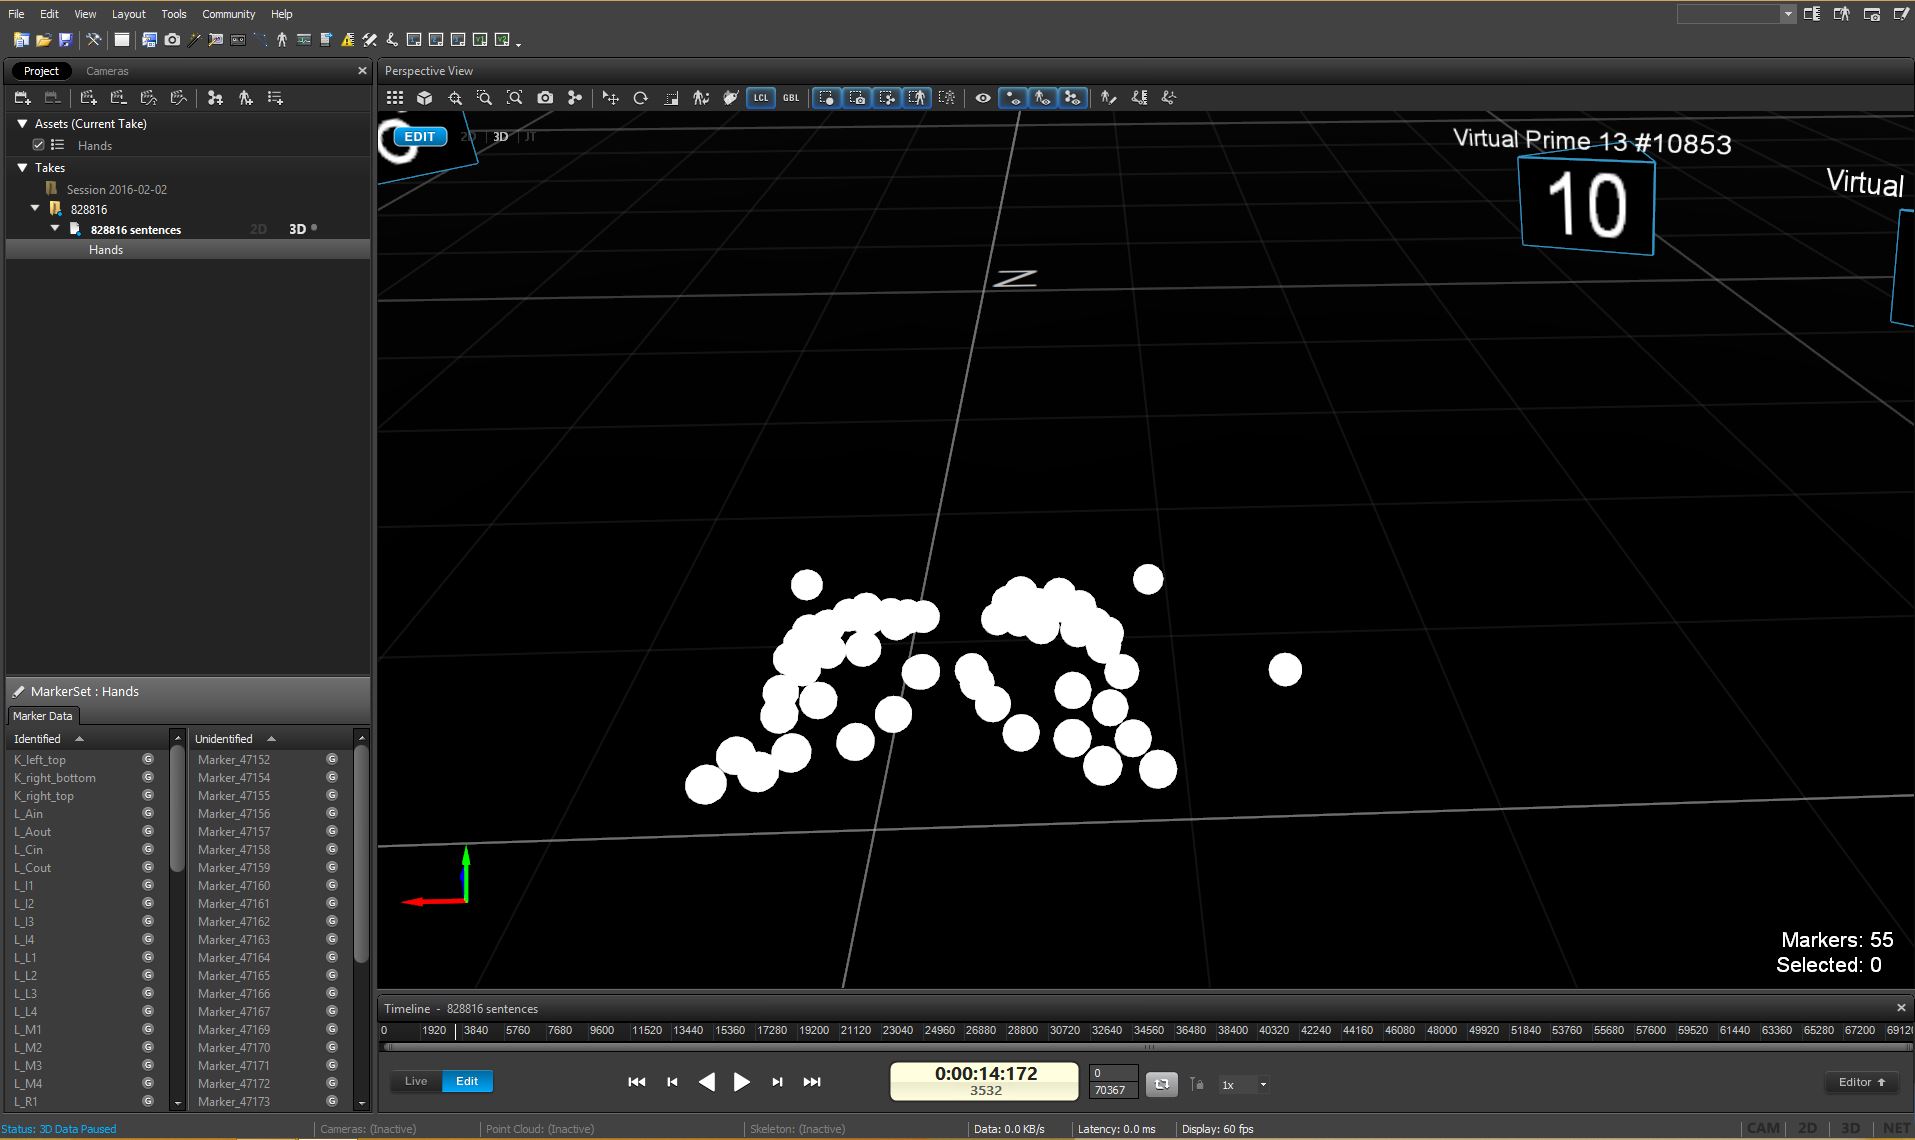1915x1140 pixels.
Task: Click the warning triangle icon in main toolbar
Action: point(347,40)
